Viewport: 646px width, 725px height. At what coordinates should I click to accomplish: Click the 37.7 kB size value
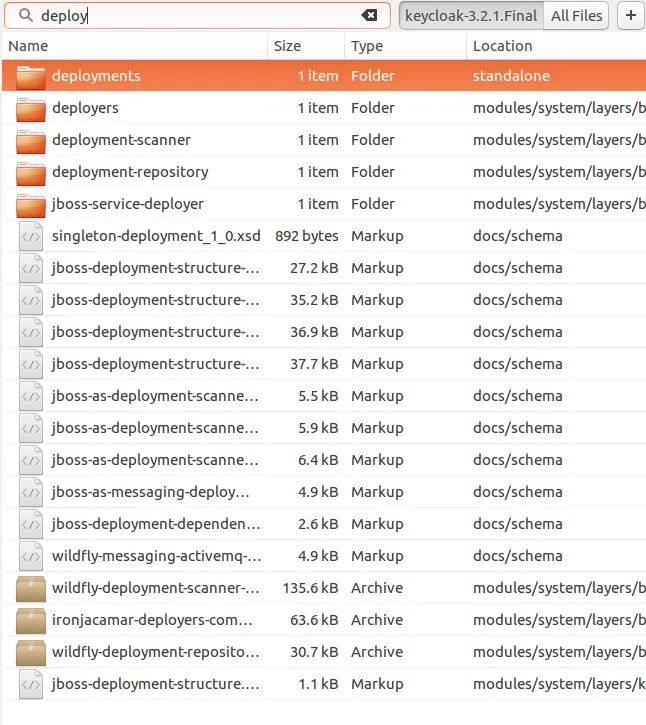tap(314, 364)
